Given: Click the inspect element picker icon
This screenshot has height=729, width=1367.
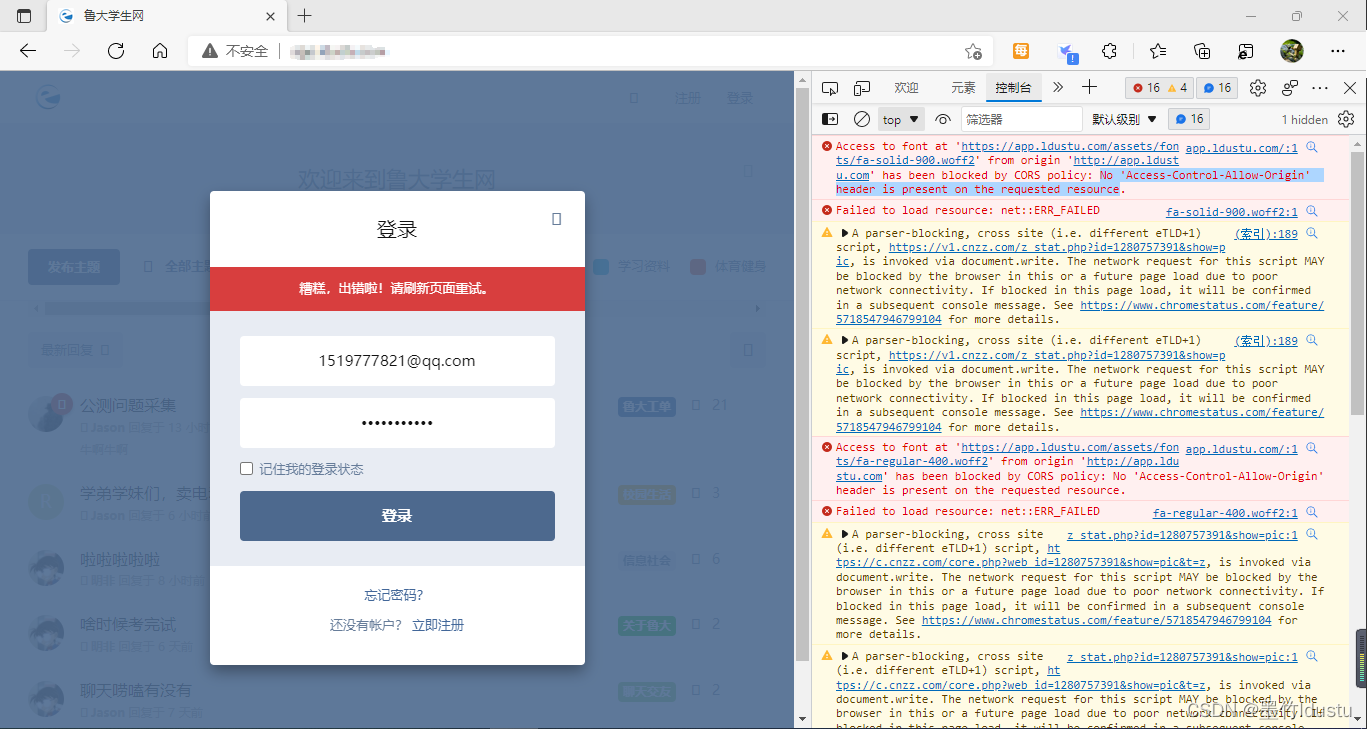Looking at the screenshot, I should 830,88.
